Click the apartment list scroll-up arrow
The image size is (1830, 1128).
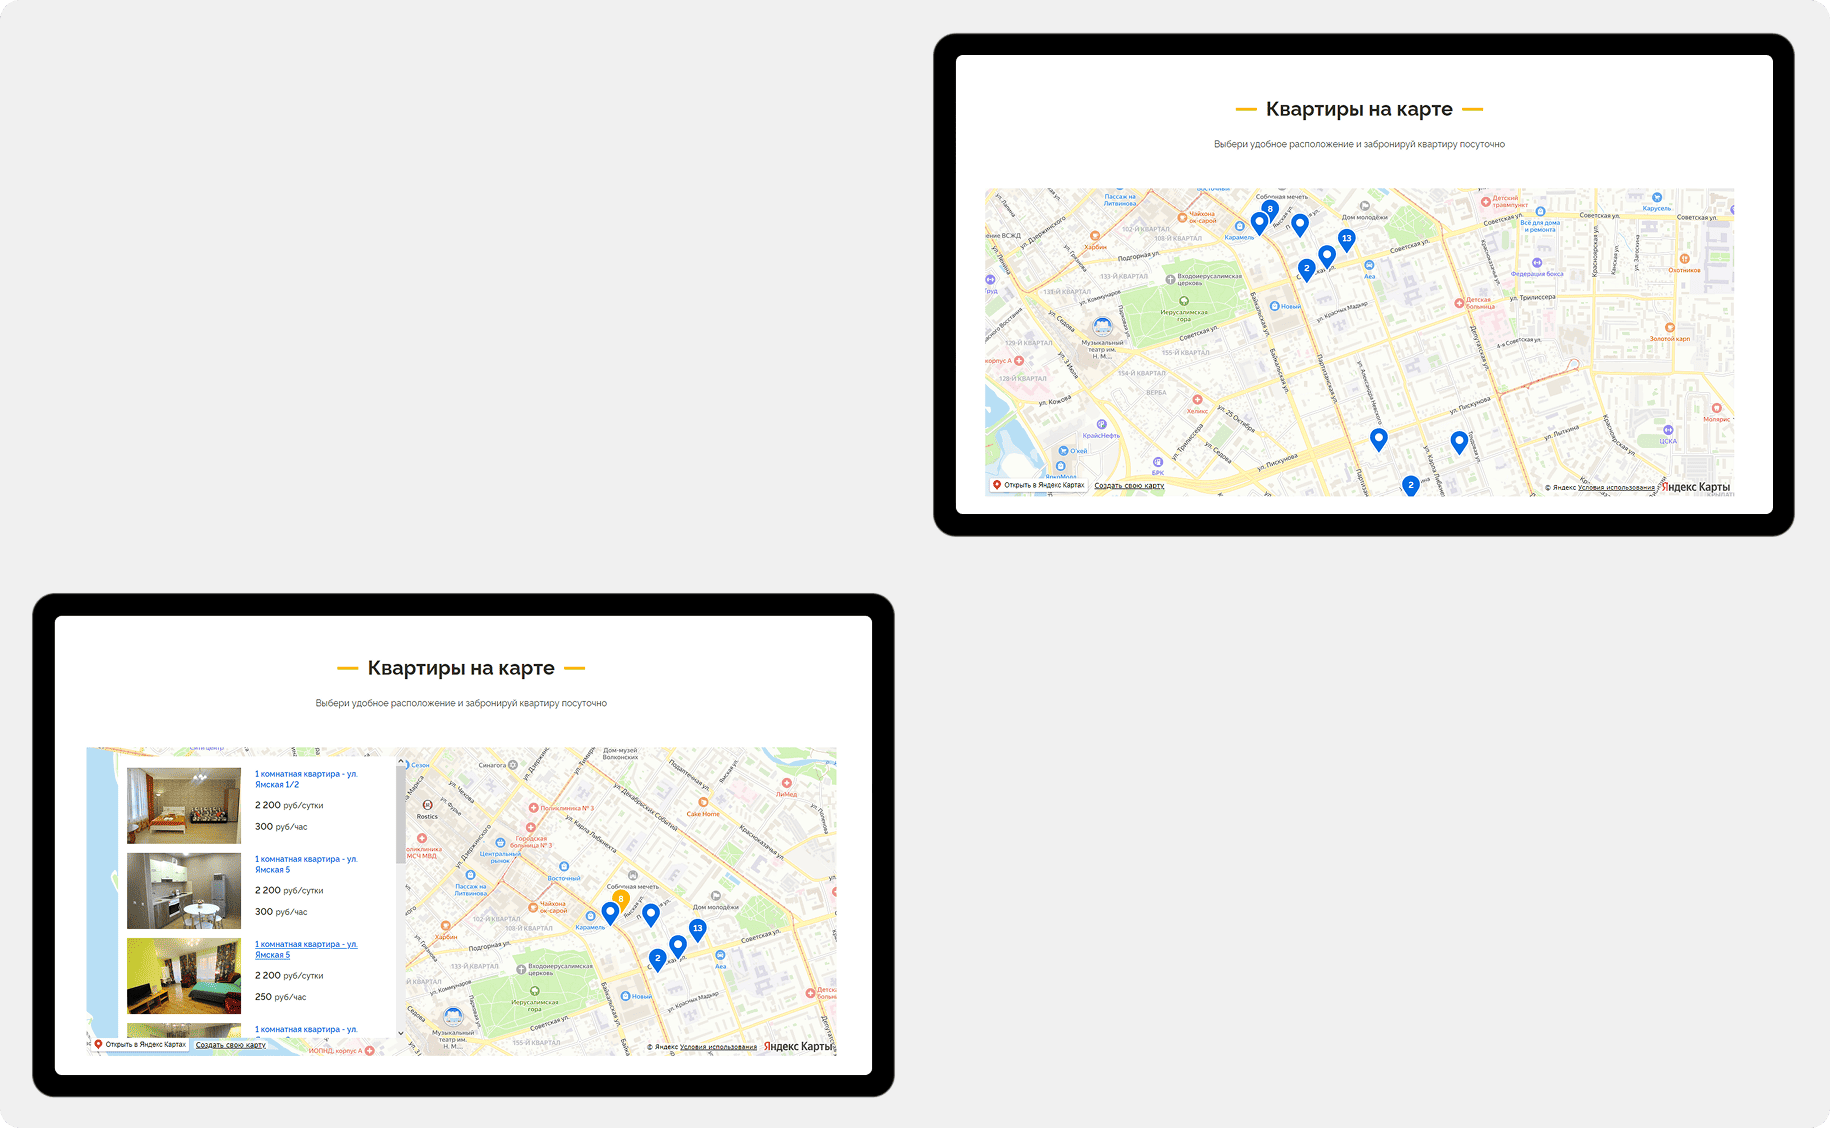[x=401, y=762]
